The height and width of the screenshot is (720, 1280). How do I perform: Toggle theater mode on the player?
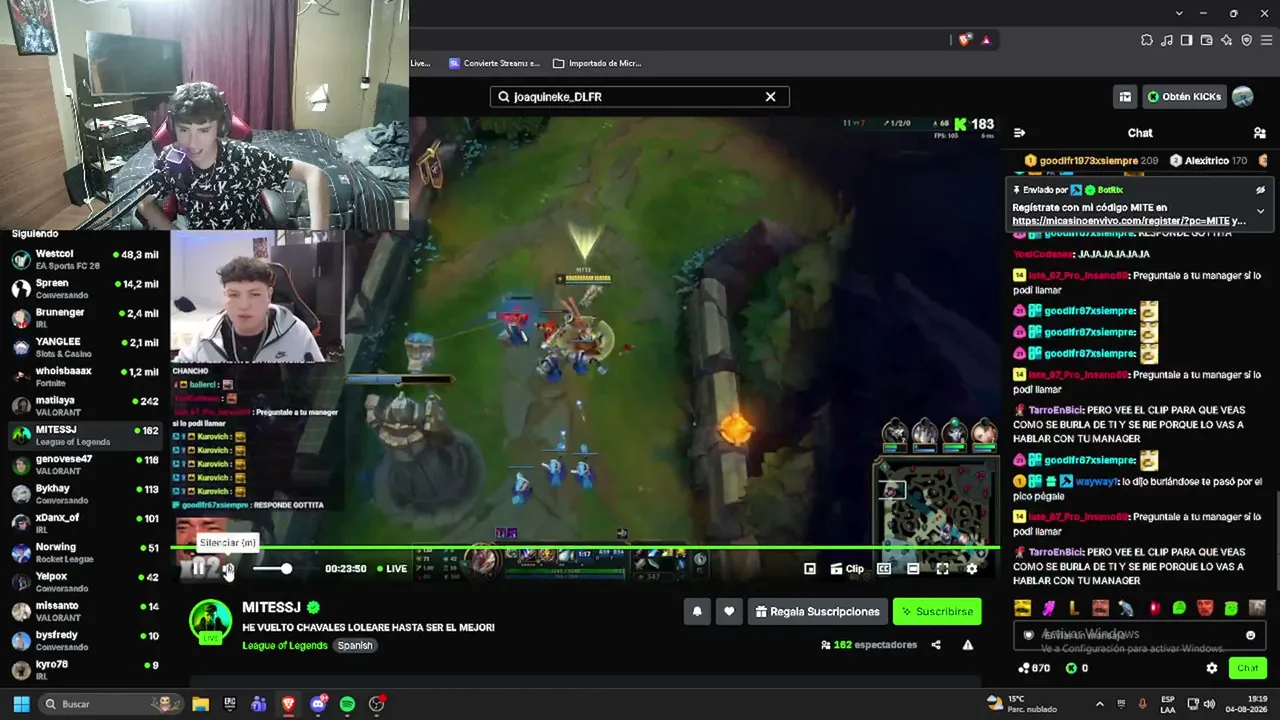(913, 569)
